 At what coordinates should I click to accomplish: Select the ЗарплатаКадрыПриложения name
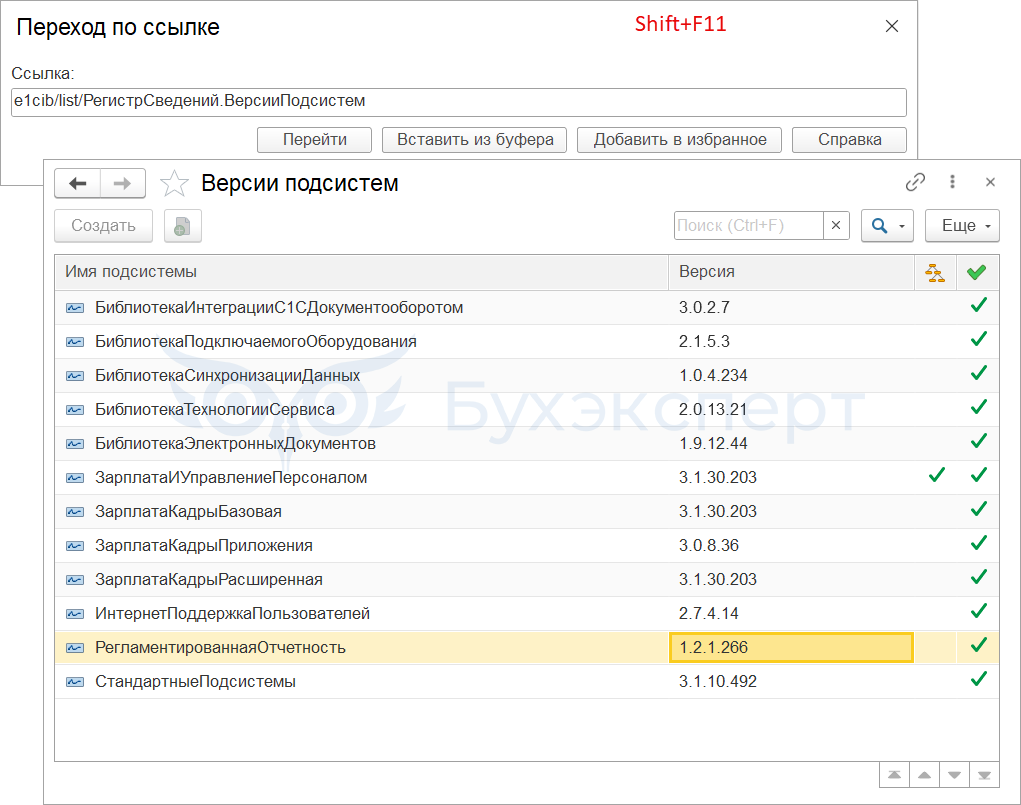[x=204, y=546]
